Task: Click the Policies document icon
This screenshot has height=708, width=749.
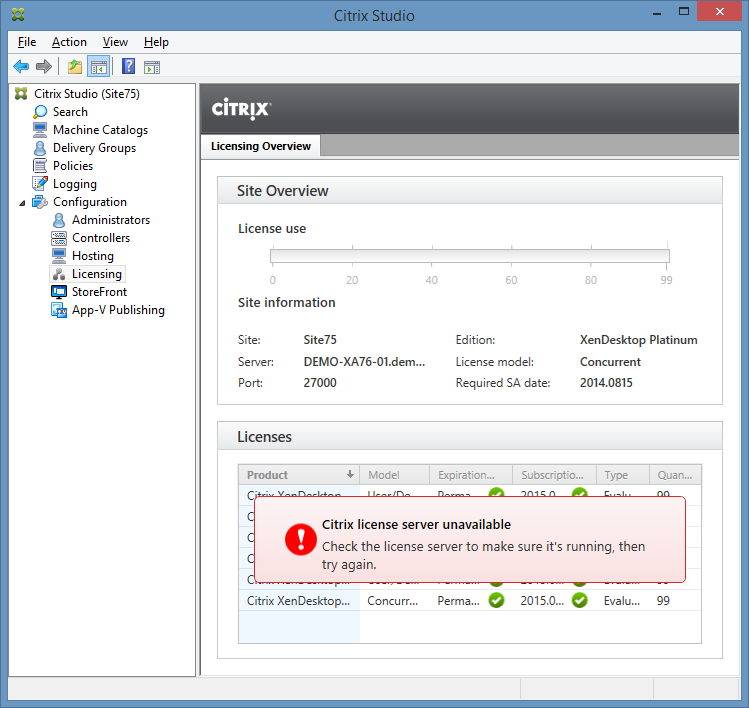Action: (x=40, y=166)
